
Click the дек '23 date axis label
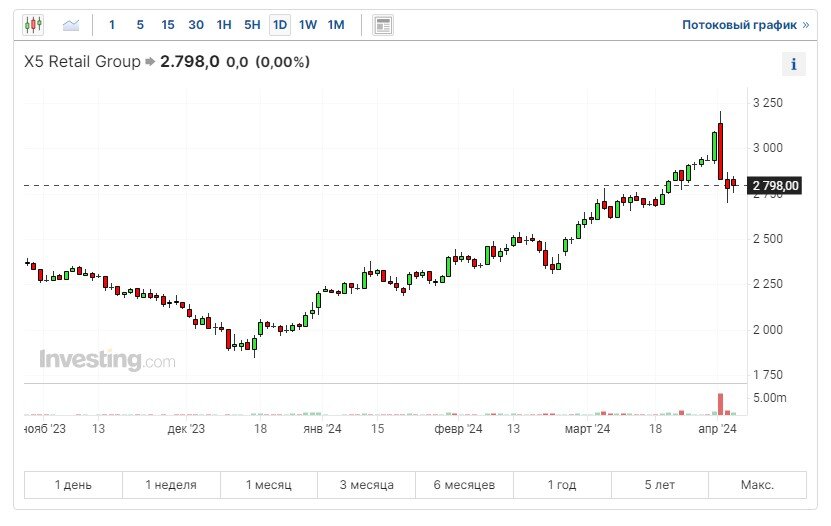(186, 429)
